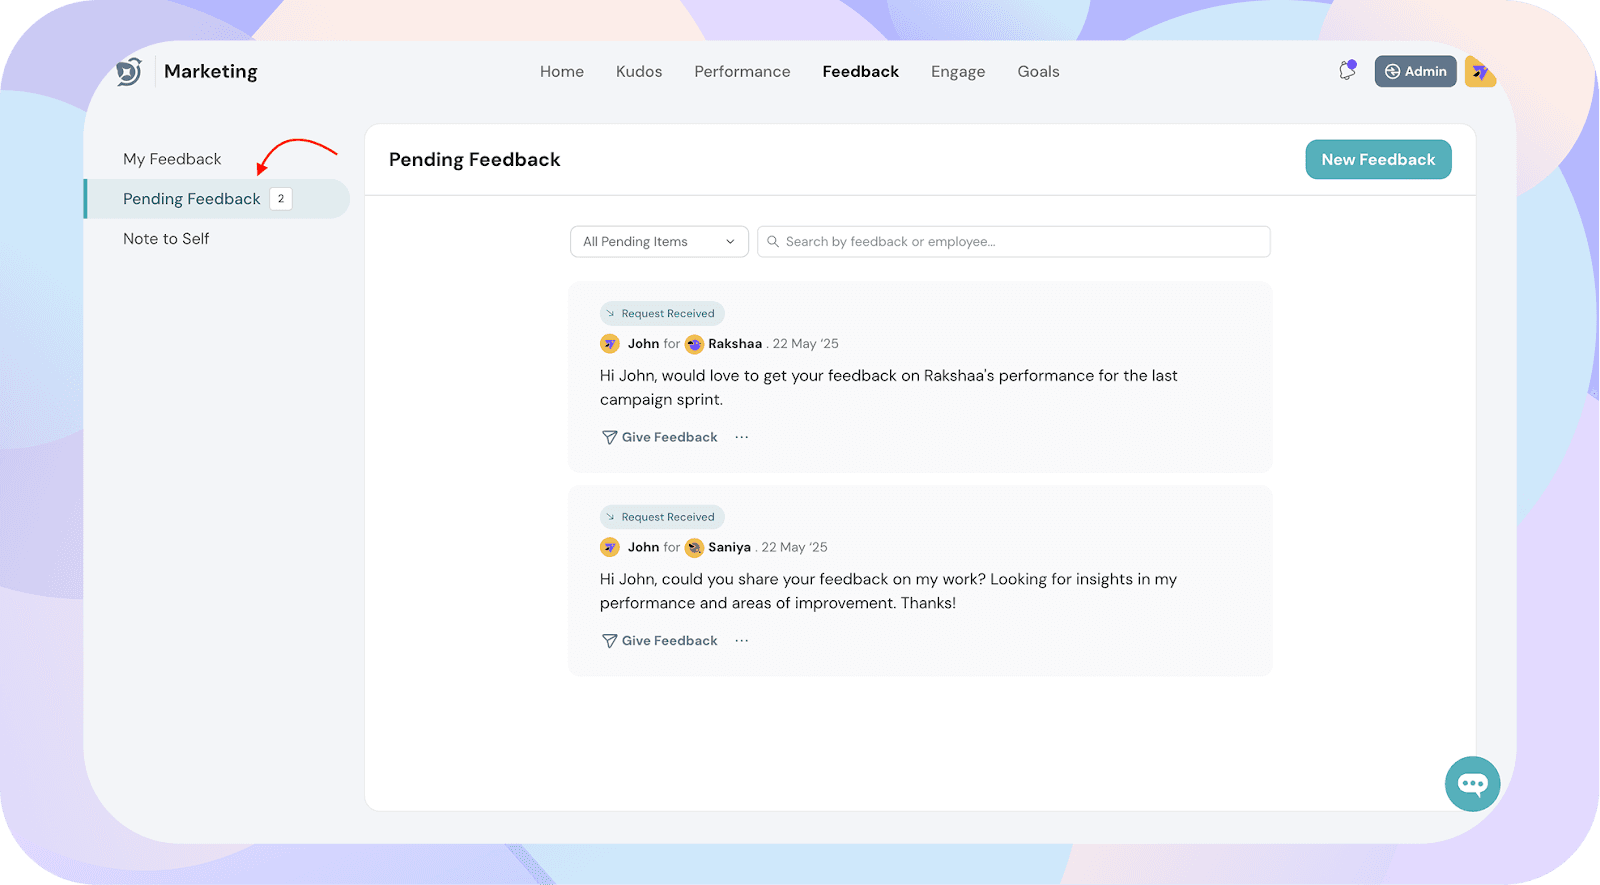
Task: Give Feedback on Rakshaa's request
Action: [x=660, y=437]
